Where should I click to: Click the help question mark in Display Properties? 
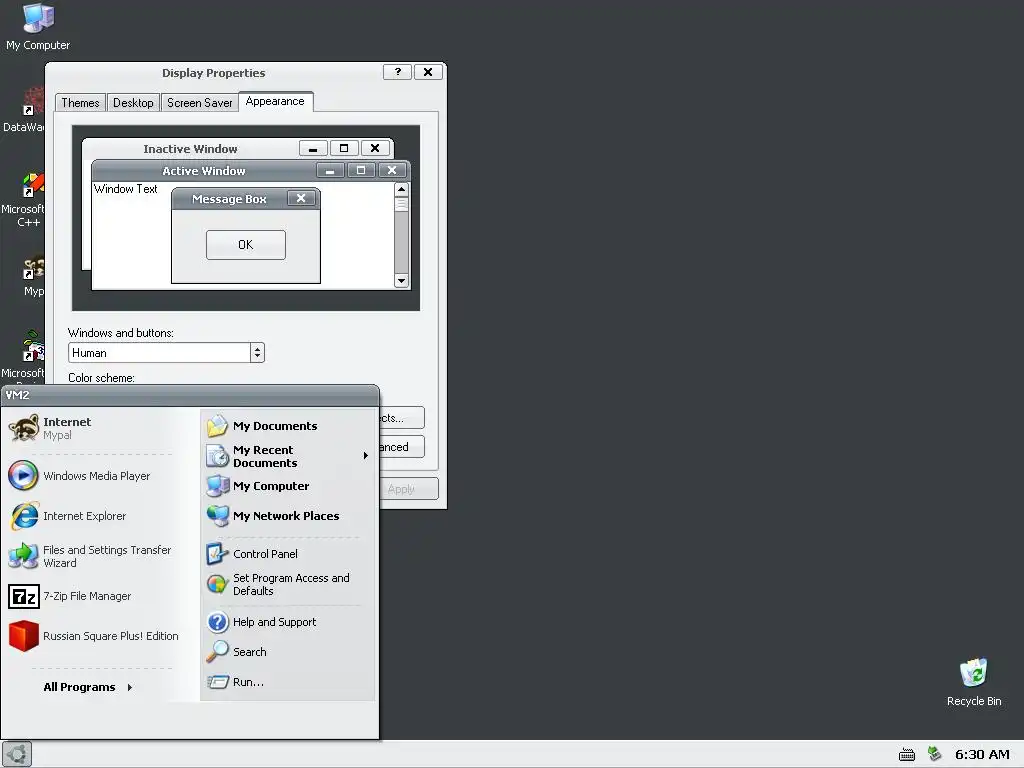[x=397, y=72]
